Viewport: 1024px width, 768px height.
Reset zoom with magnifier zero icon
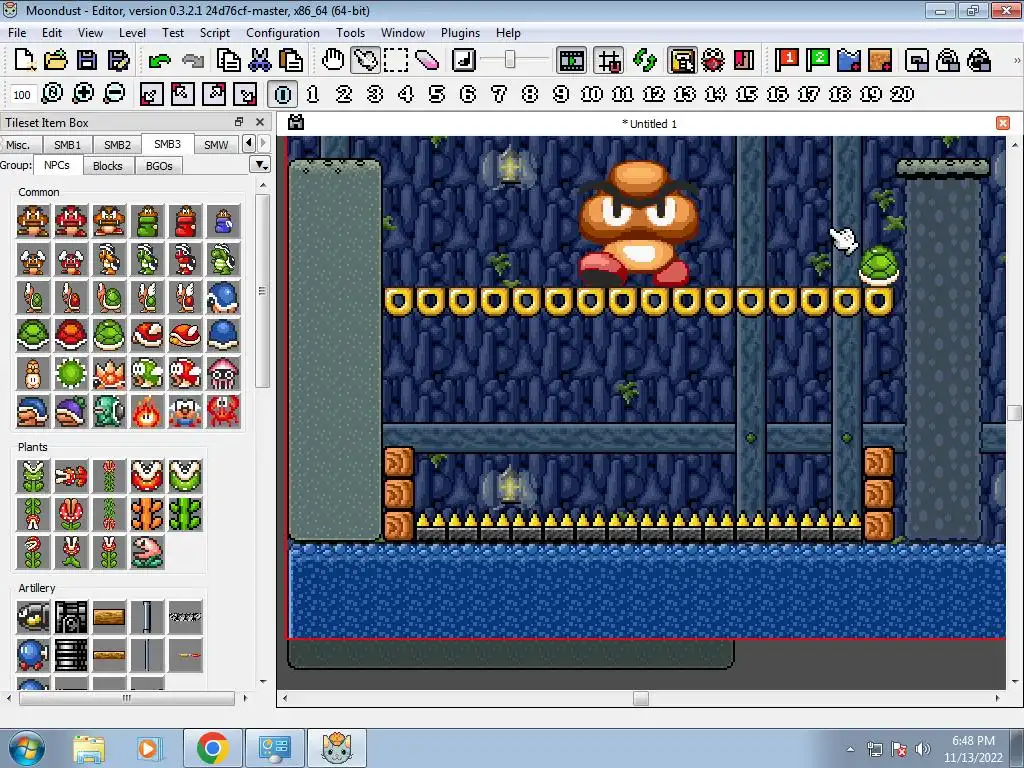pos(52,94)
